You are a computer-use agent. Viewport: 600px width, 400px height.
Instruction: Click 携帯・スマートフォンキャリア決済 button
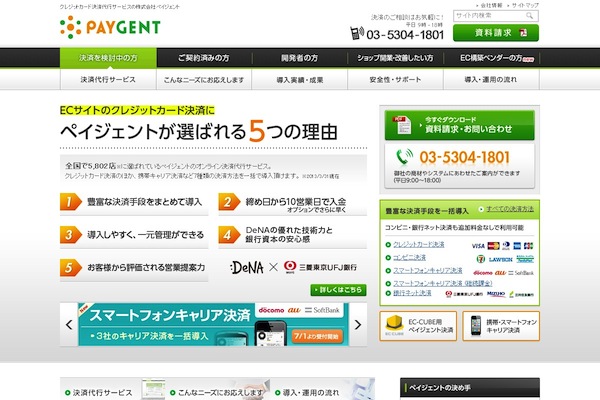coord(501,326)
